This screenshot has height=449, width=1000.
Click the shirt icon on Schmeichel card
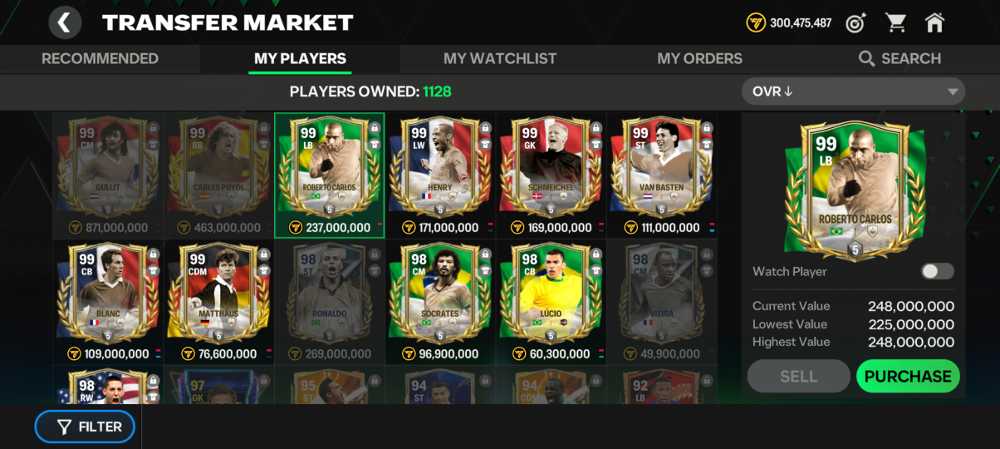pos(596,144)
